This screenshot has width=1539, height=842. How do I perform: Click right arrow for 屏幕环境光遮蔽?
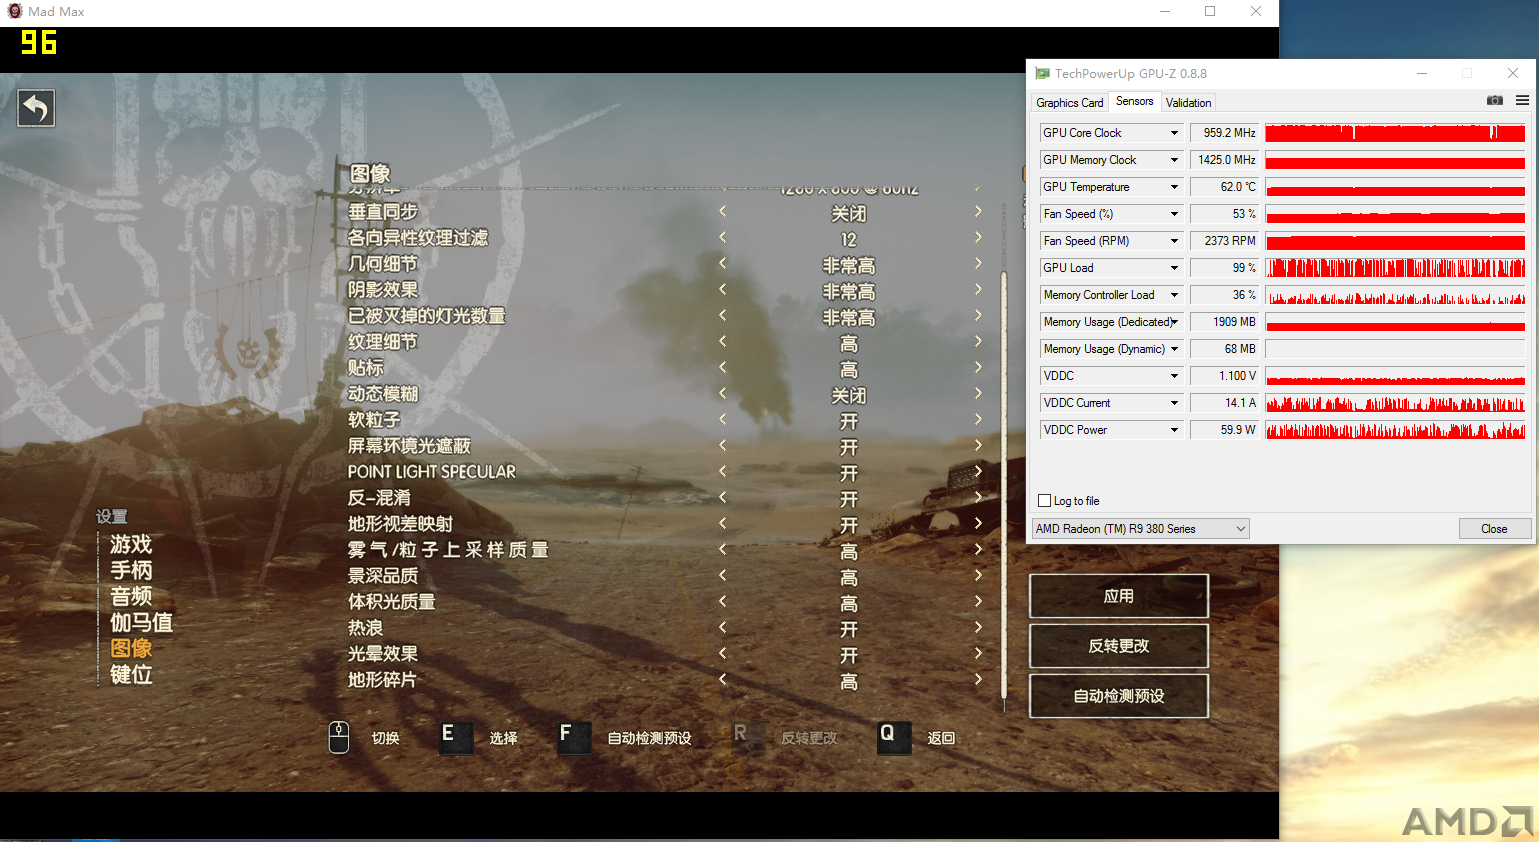click(x=978, y=446)
